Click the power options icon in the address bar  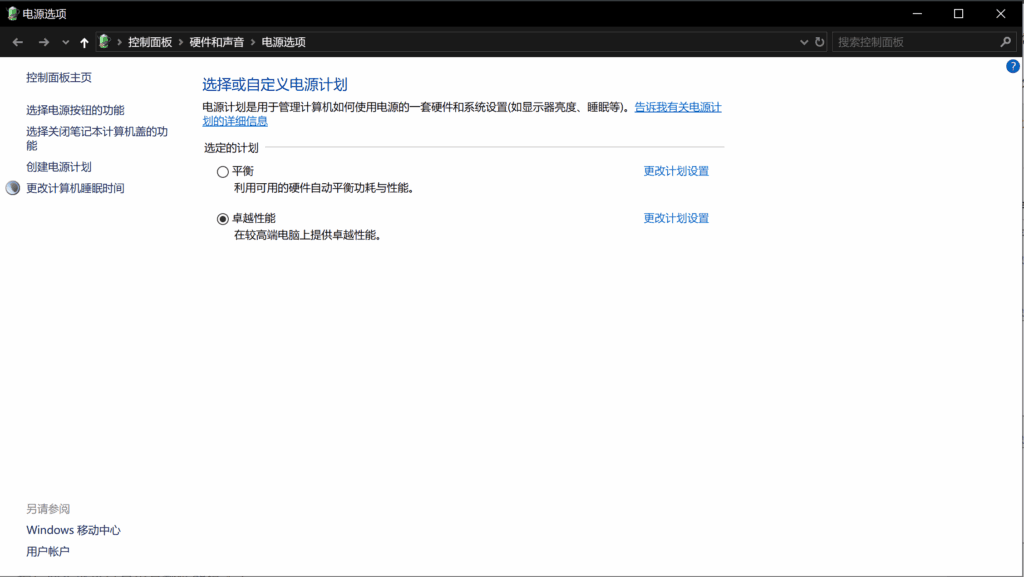[x=104, y=42]
